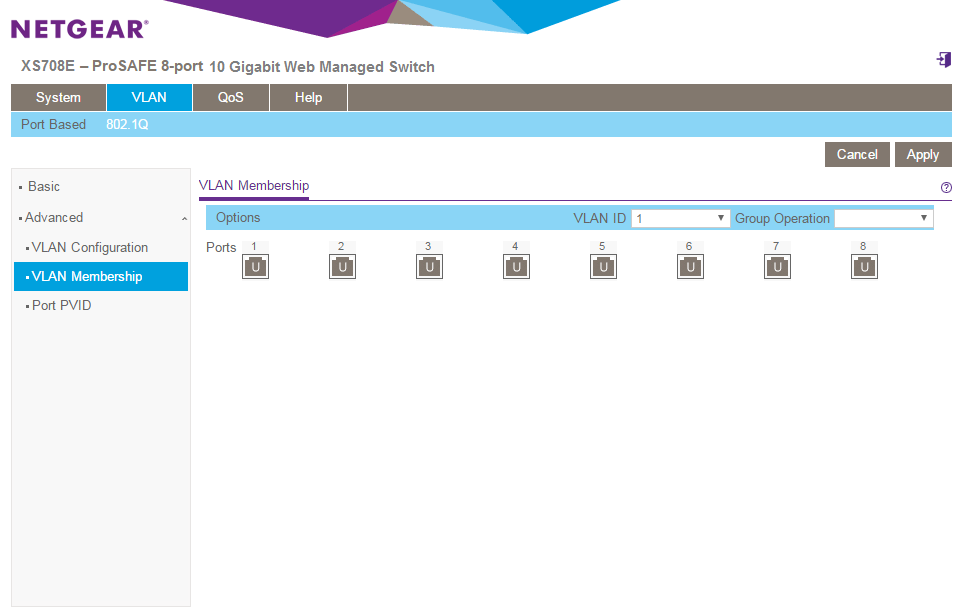Select the port 6 icon

[x=690, y=266]
